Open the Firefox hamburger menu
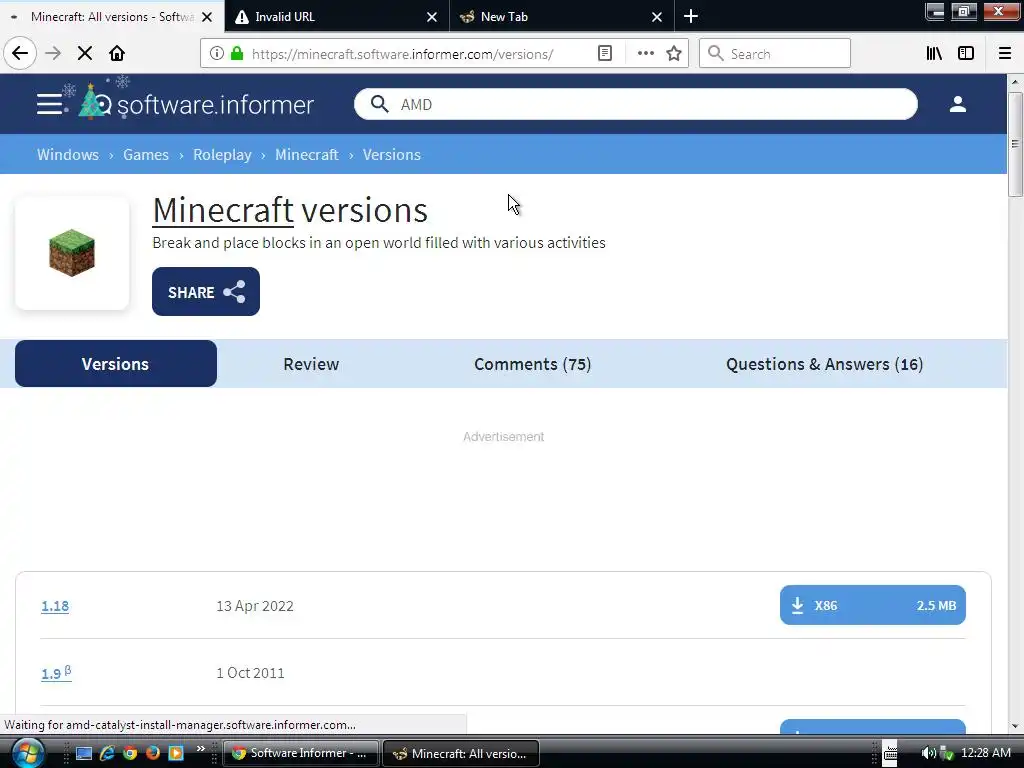The height and width of the screenshot is (768, 1024). click(1005, 53)
